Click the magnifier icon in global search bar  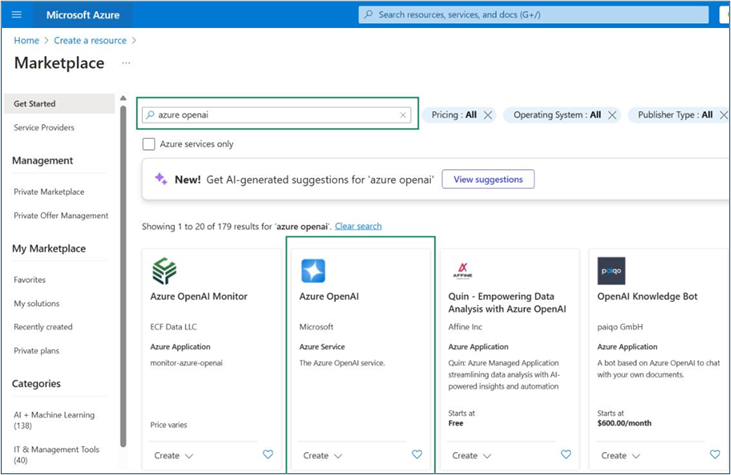pos(368,14)
